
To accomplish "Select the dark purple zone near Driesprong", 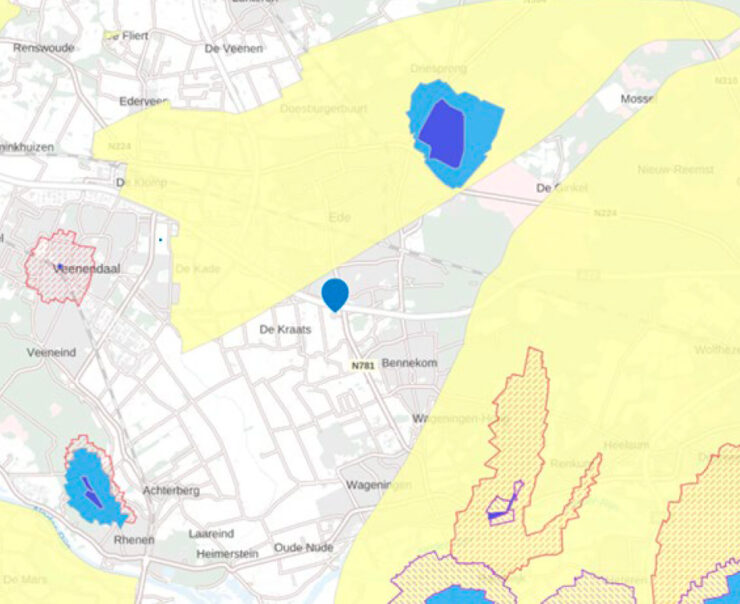I will point(443,134).
